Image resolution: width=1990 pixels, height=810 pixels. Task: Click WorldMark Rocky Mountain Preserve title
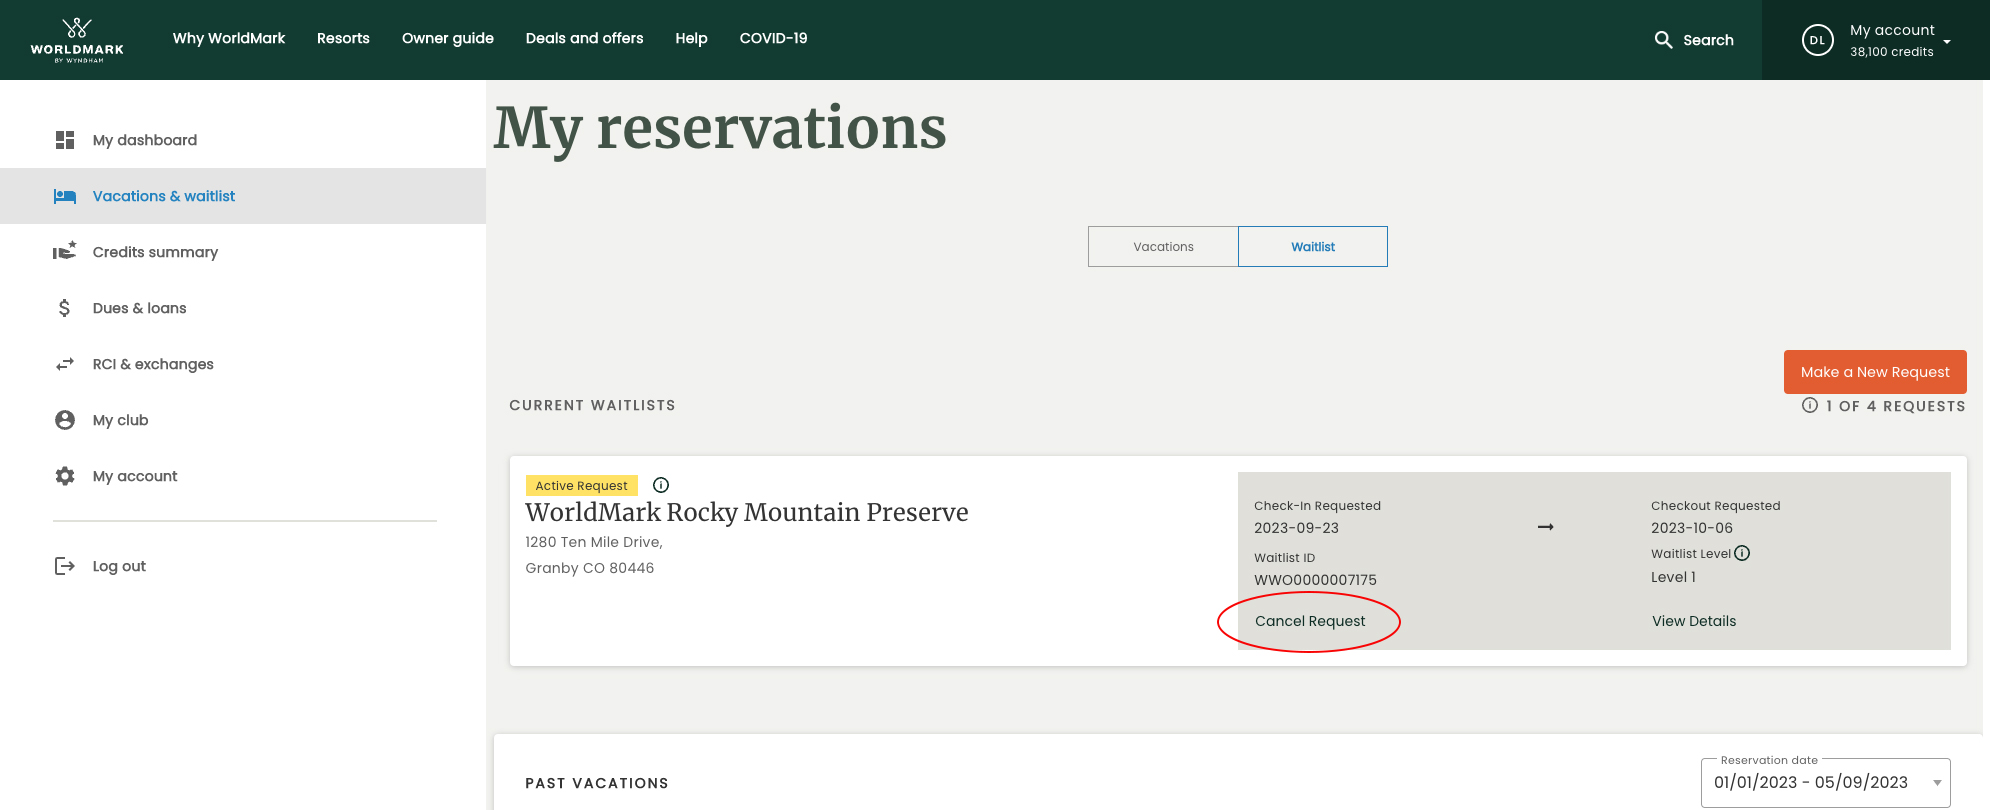click(x=747, y=512)
